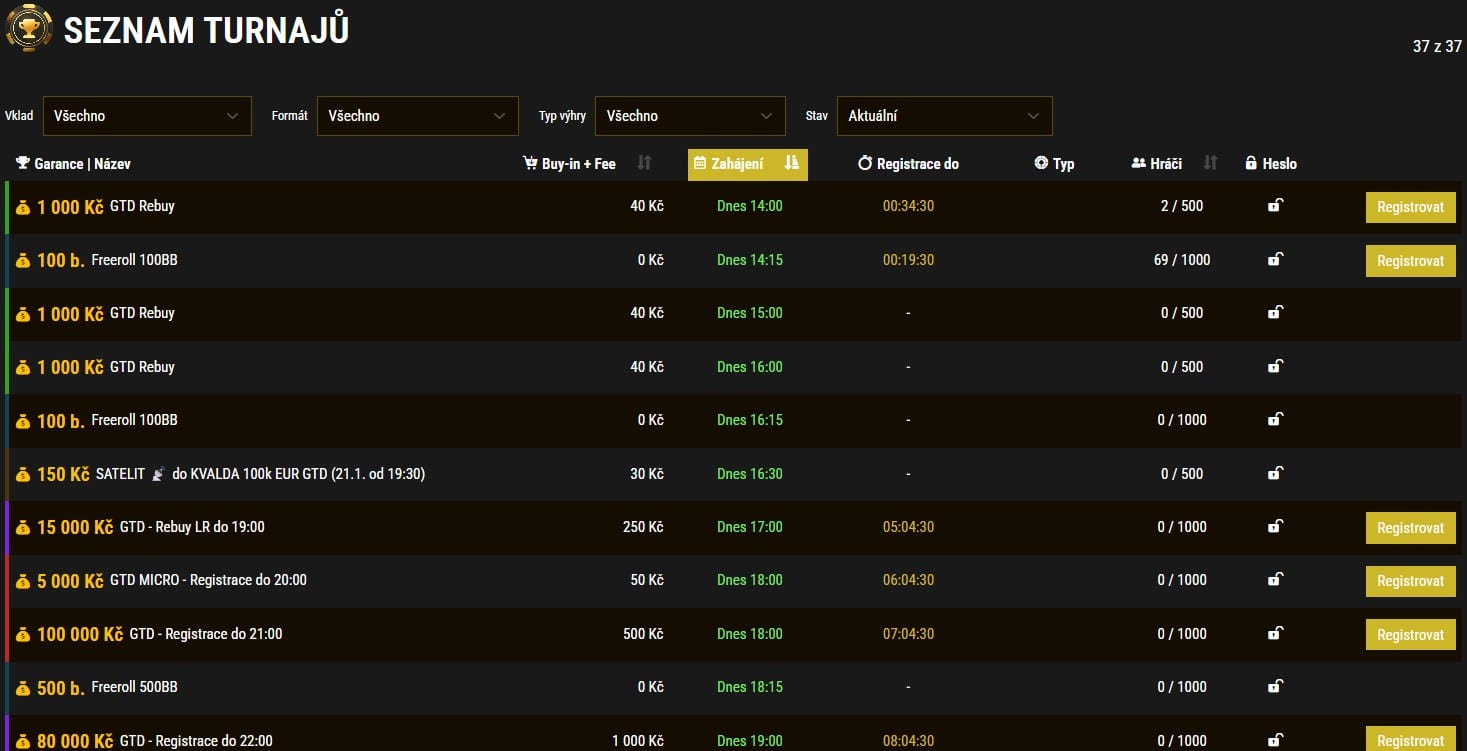
Task: Click the stopwatch icon beside Registrace do
Action: (863, 163)
